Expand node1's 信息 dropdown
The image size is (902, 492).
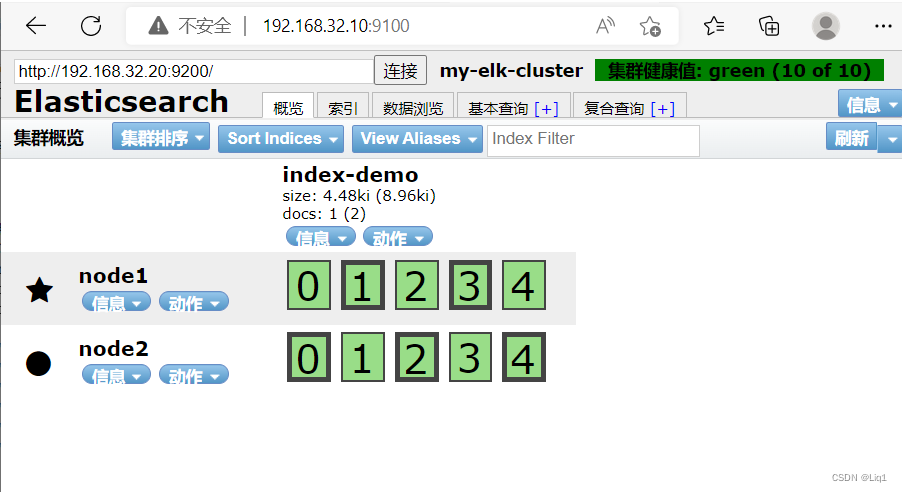[x=117, y=302]
